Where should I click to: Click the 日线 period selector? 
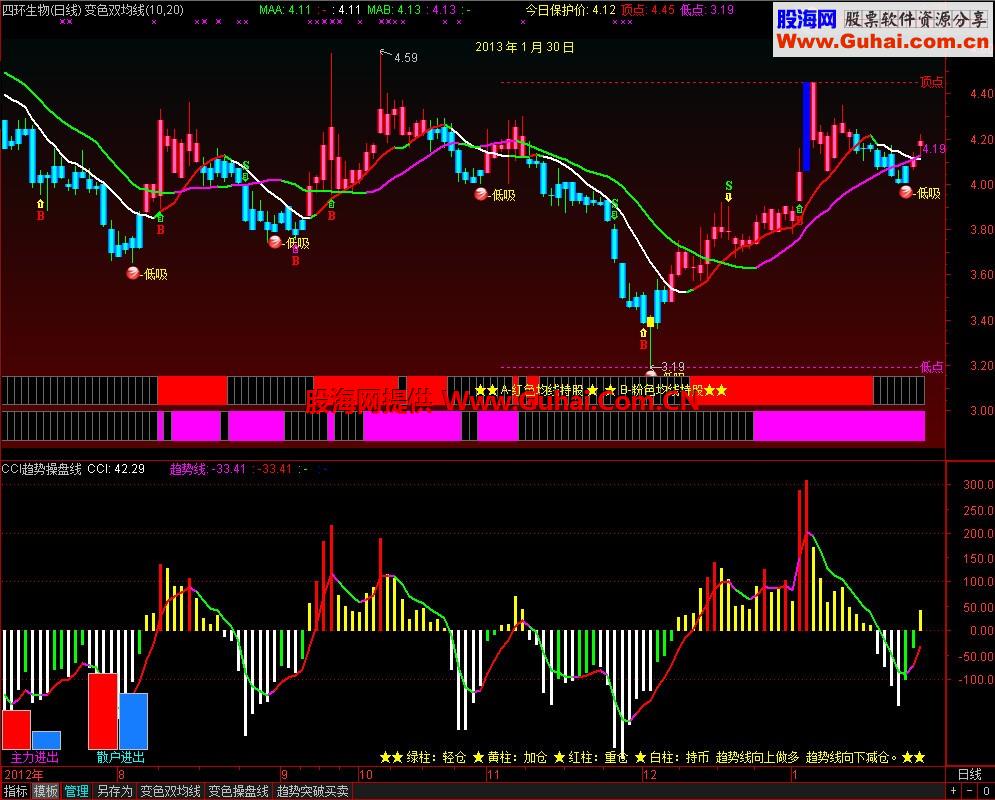pos(970,774)
